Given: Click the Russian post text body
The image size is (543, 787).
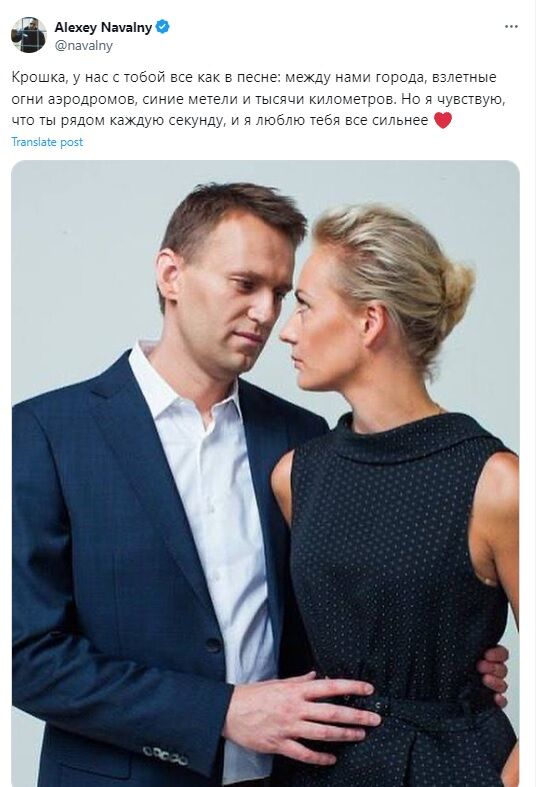Looking at the screenshot, I should [x=258, y=99].
